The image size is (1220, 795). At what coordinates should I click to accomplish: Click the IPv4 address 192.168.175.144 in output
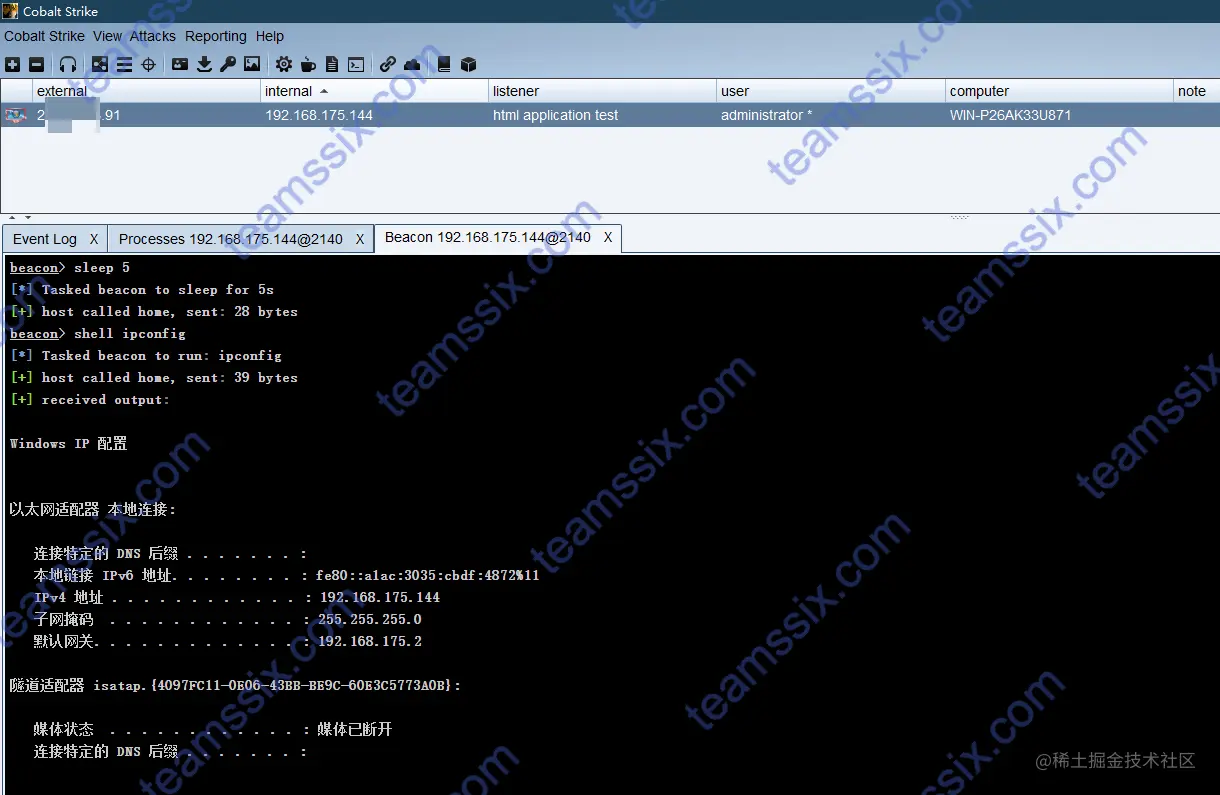[x=380, y=597]
